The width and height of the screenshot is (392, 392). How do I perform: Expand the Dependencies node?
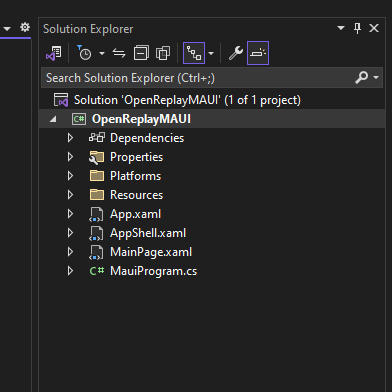70,138
